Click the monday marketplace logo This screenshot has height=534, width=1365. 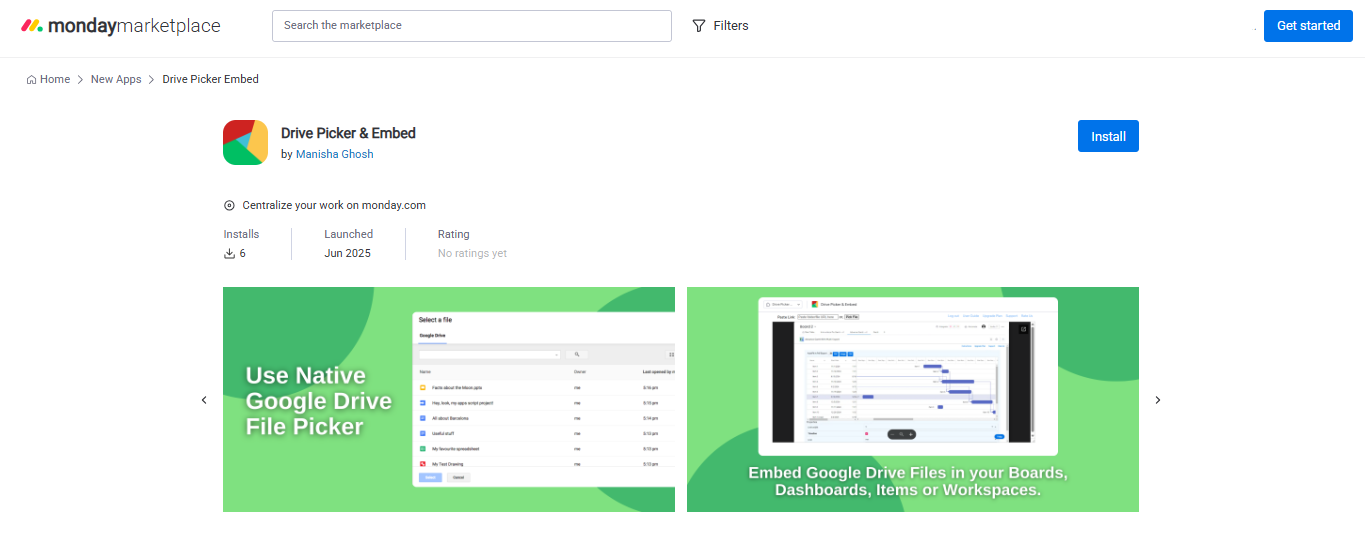(x=121, y=26)
